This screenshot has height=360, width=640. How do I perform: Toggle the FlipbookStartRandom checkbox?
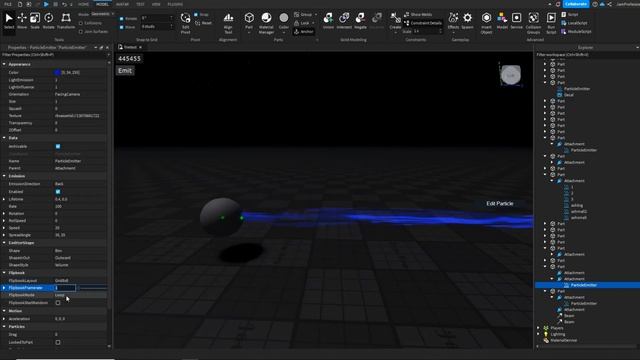(58, 303)
